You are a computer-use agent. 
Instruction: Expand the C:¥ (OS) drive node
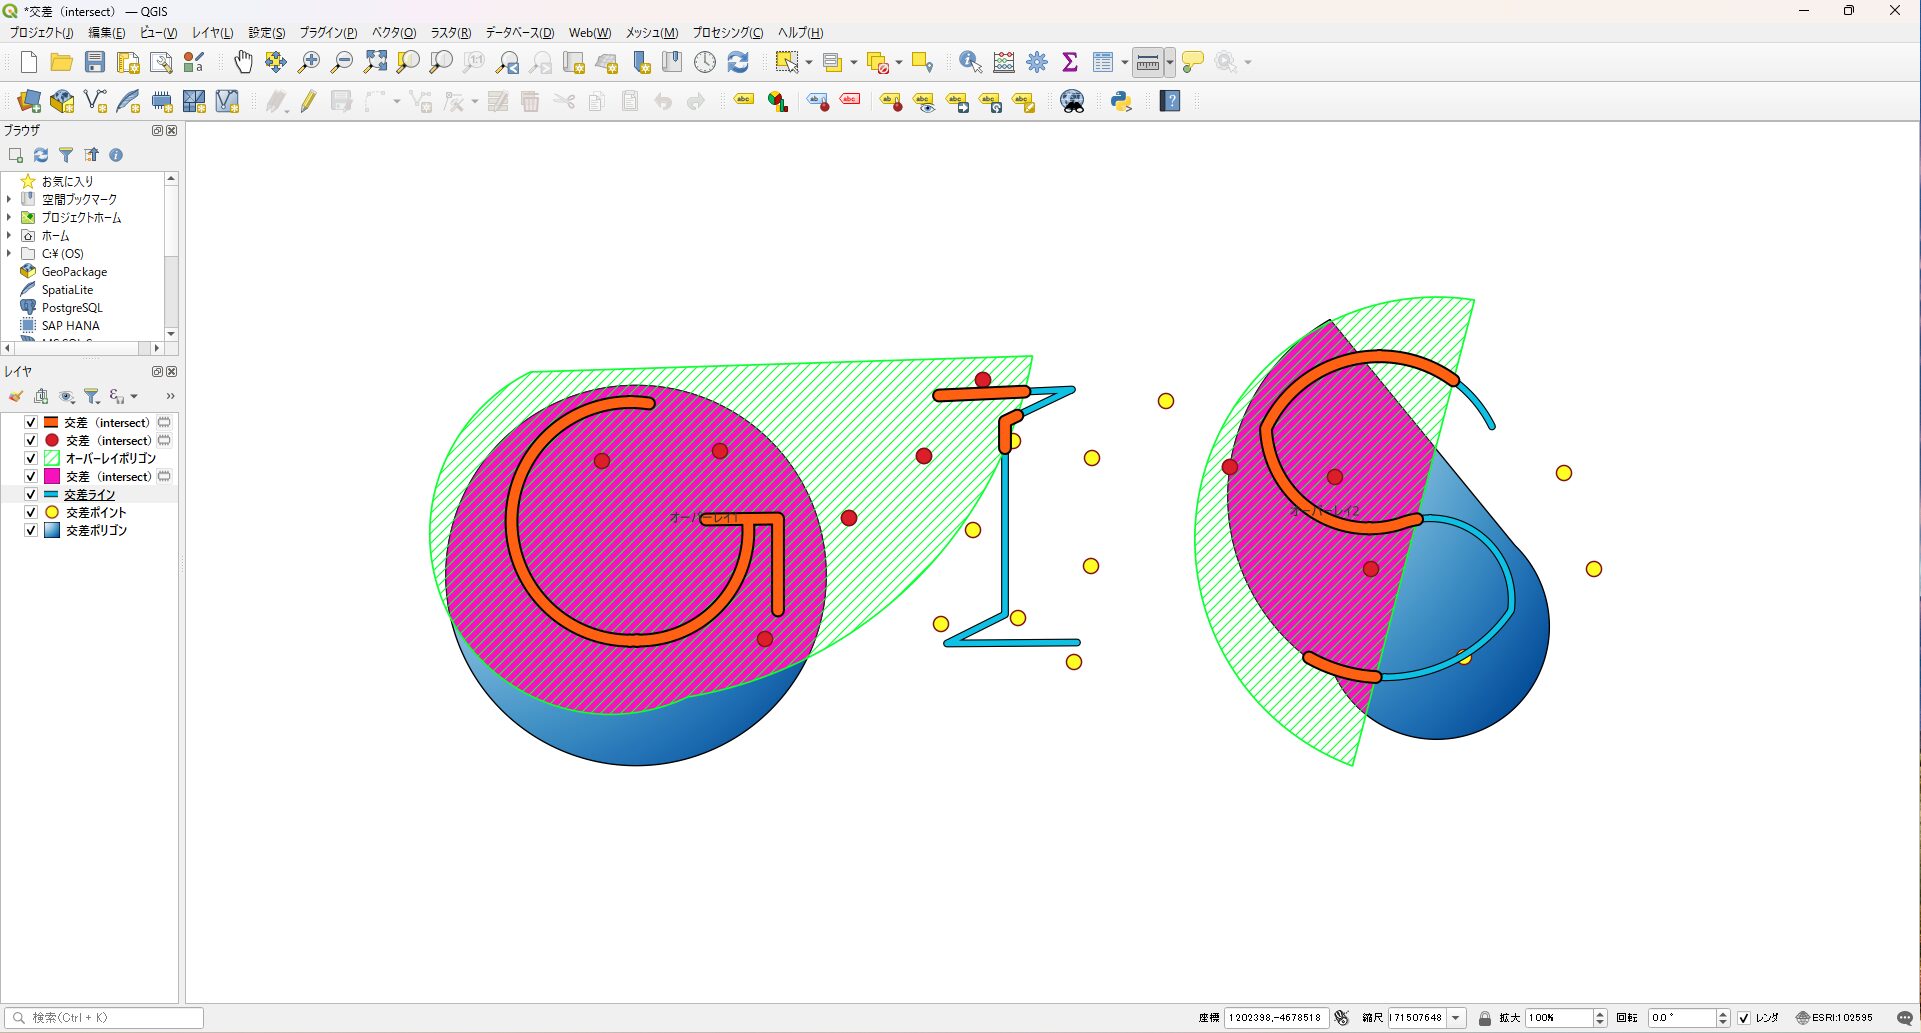tap(9, 253)
